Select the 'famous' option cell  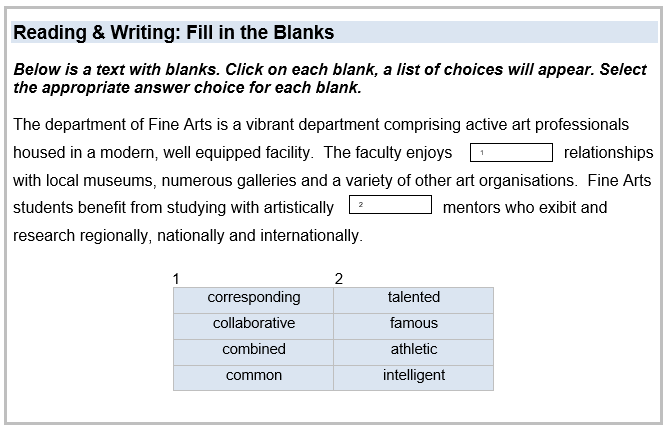point(414,324)
